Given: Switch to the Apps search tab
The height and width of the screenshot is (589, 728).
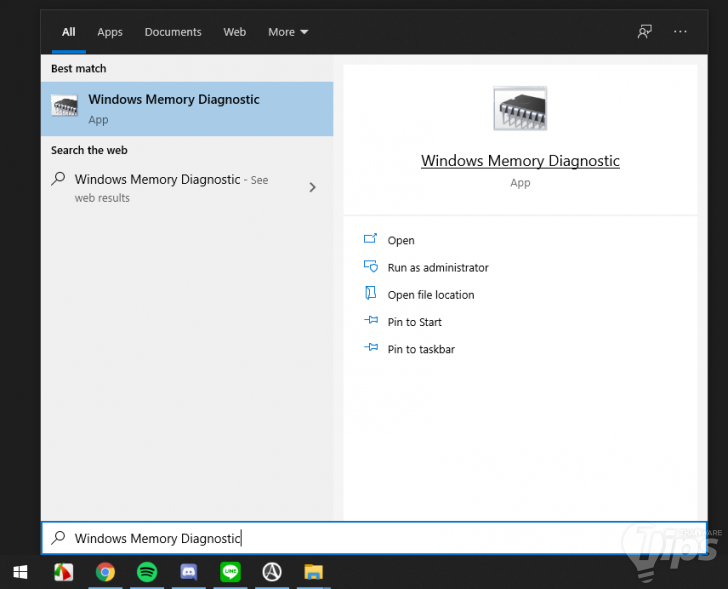Looking at the screenshot, I should pos(110,32).
